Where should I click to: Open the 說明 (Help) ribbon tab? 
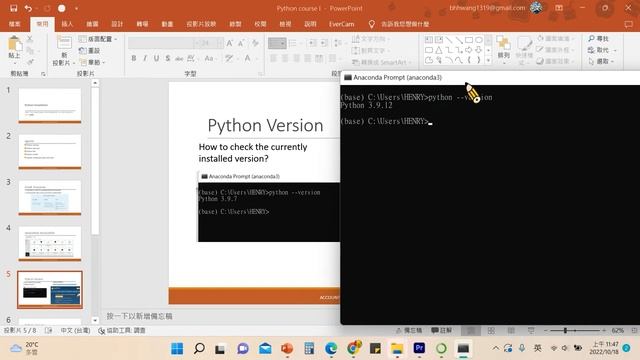310,24
